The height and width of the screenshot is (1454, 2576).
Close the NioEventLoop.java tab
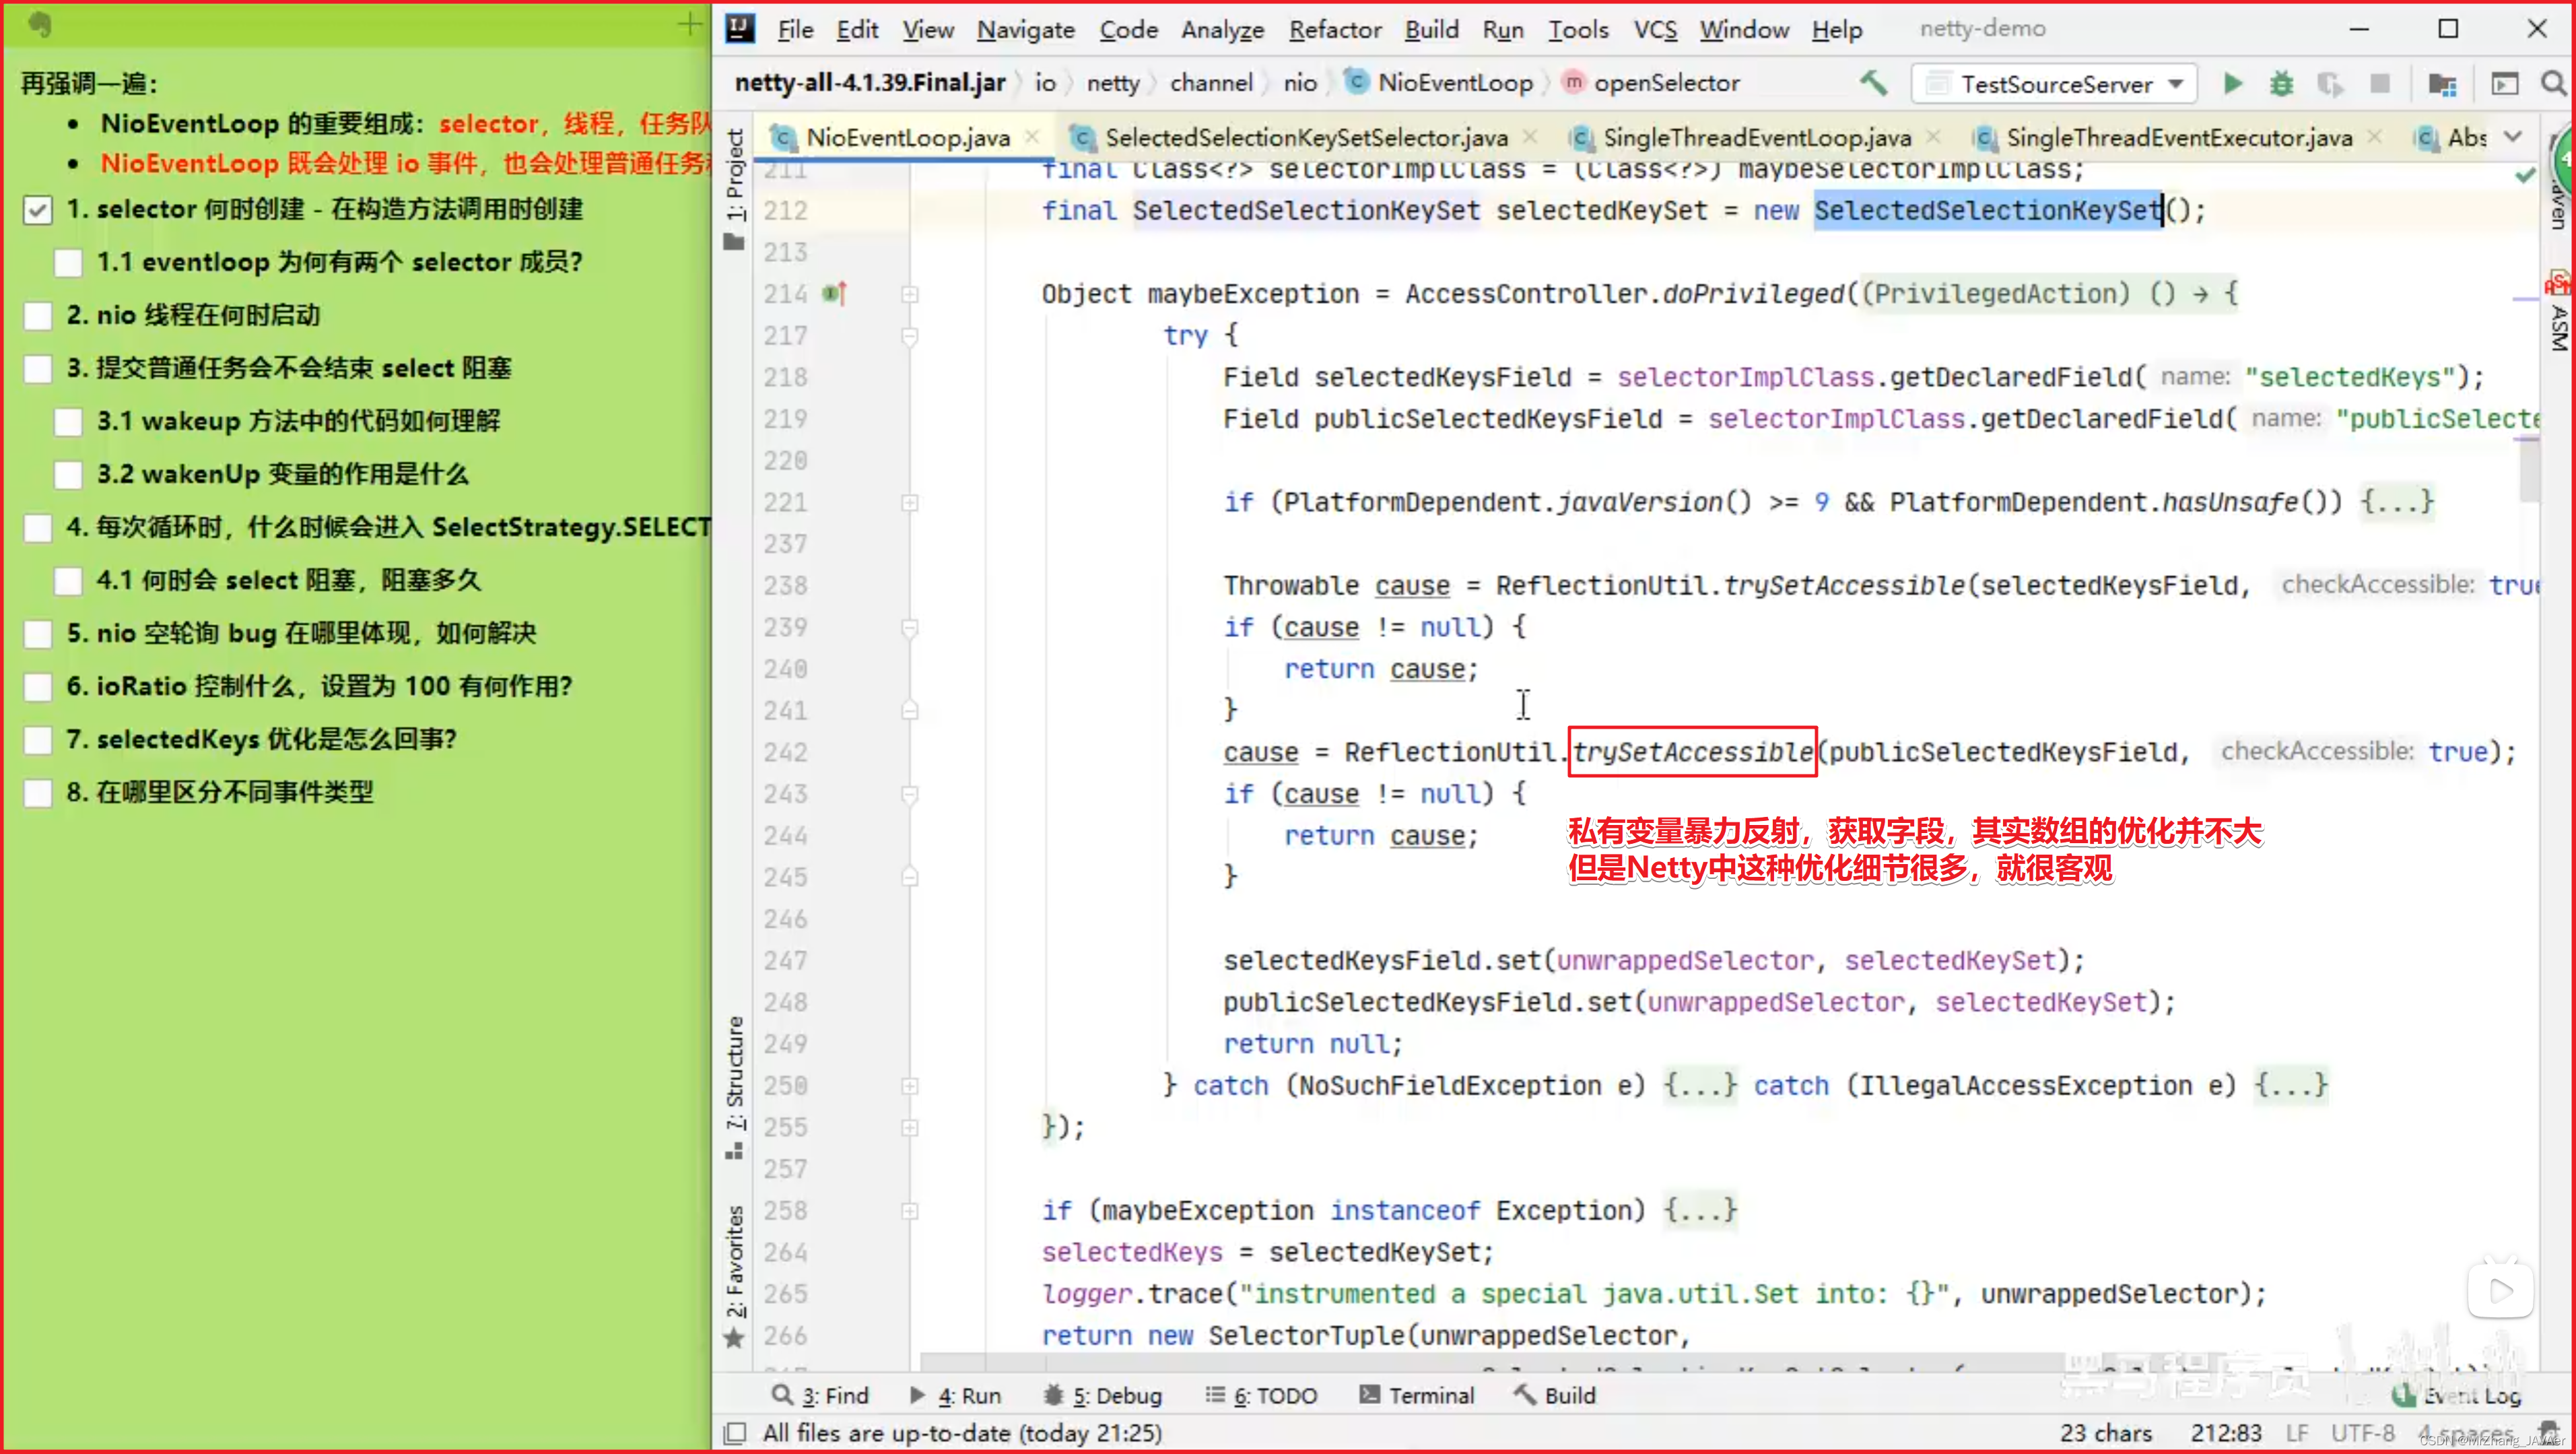[1032, 136]
